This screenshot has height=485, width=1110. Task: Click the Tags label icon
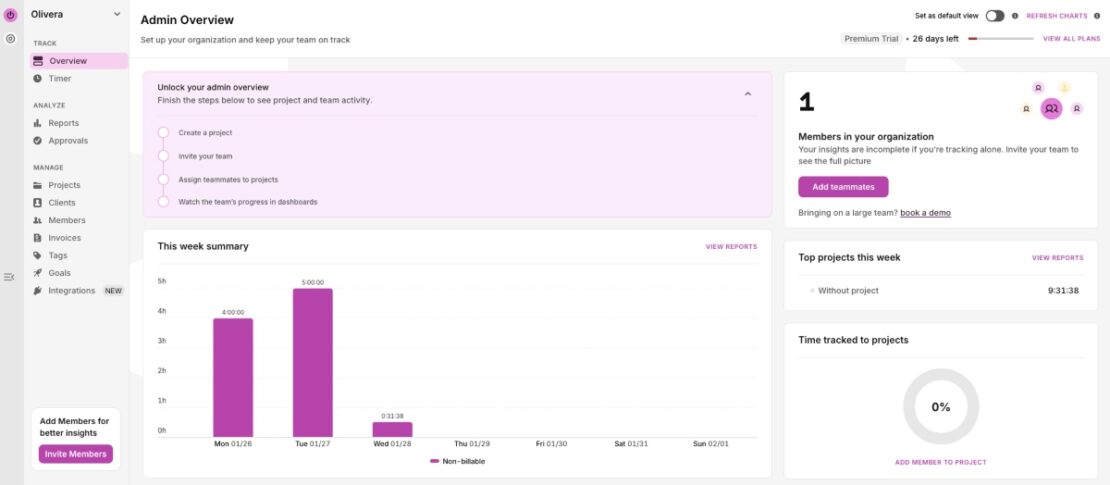(38, 256)
